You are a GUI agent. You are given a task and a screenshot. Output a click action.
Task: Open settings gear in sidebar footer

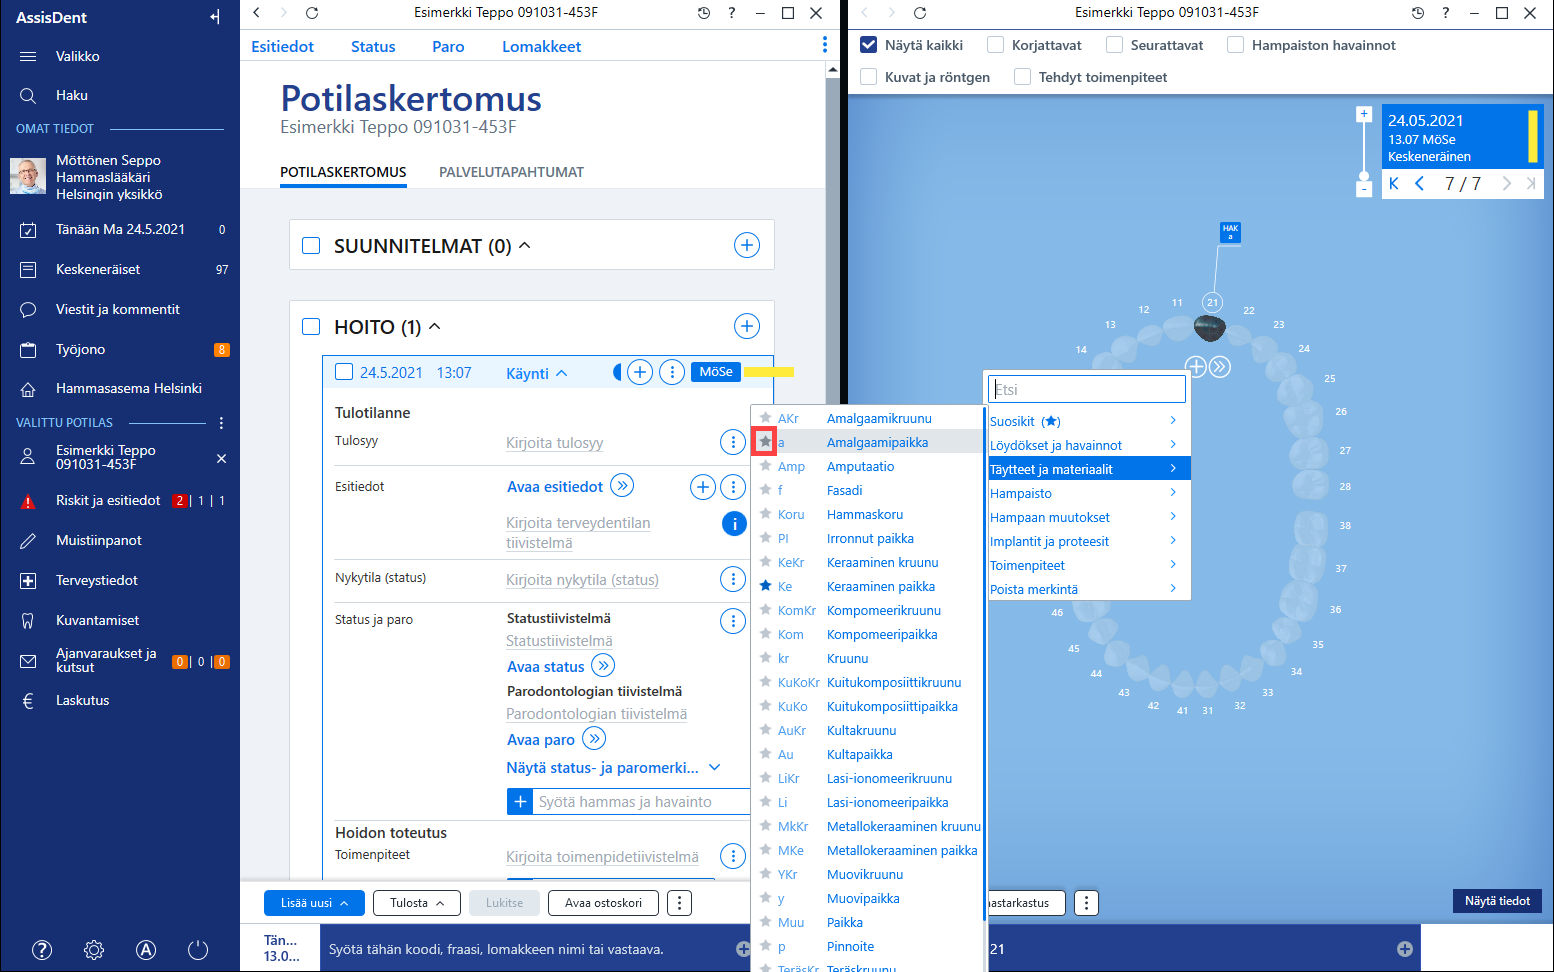[x=94, y=950]
